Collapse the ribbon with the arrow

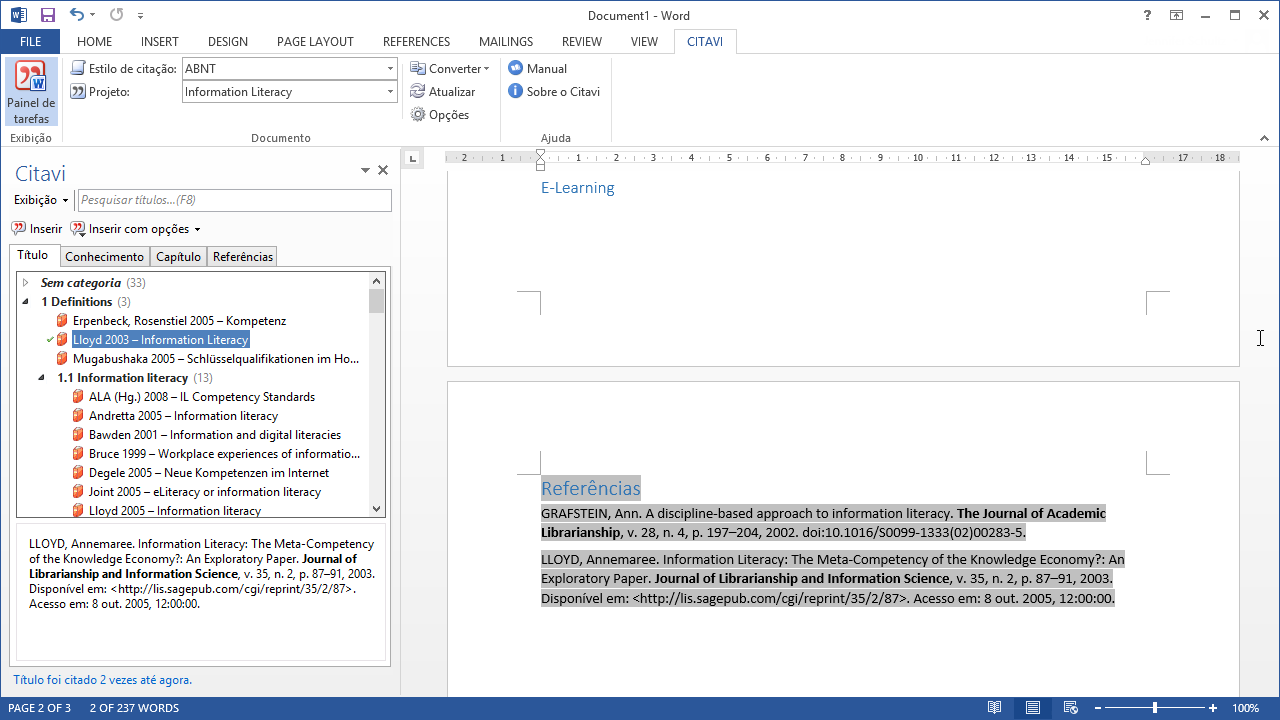(x=1262, y=138)
